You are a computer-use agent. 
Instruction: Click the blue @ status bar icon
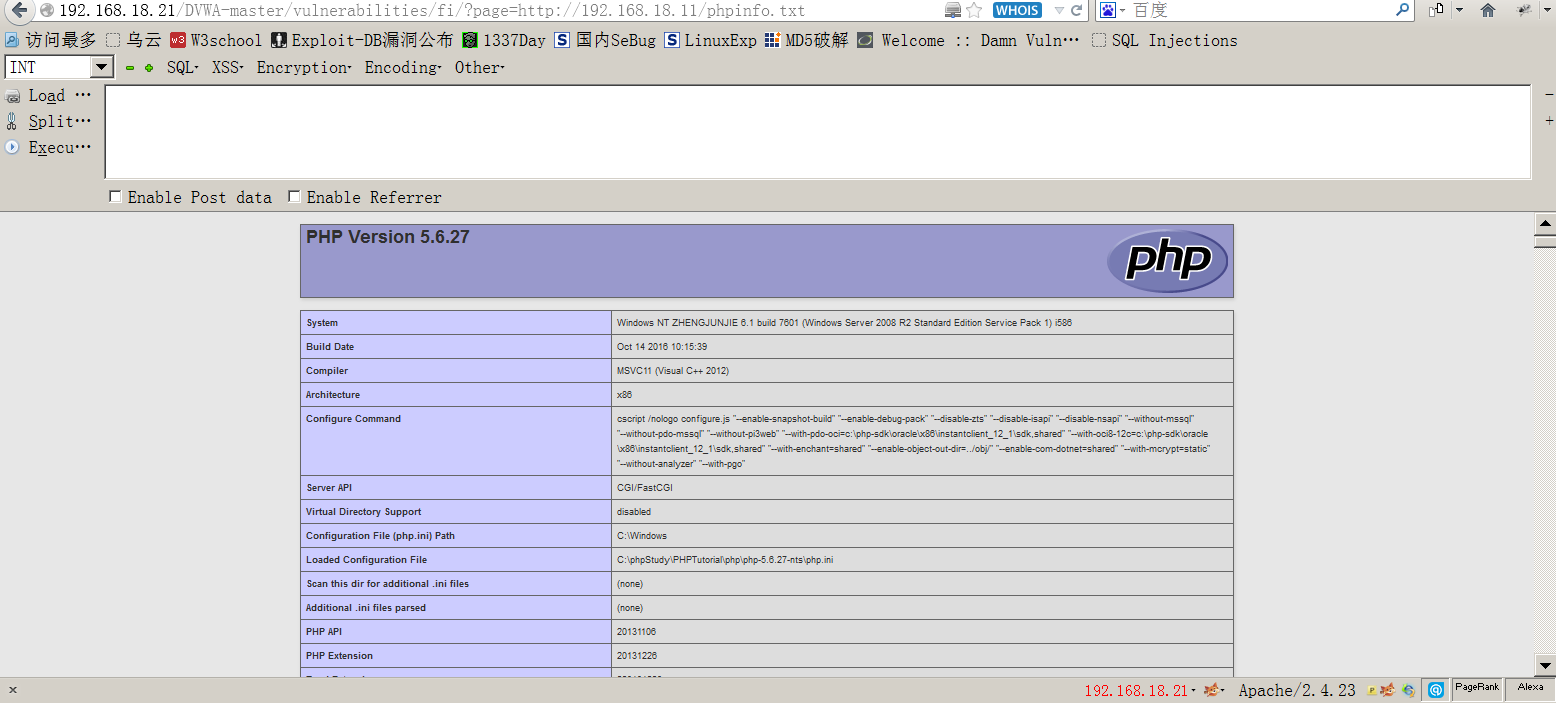click(1435, 690)
